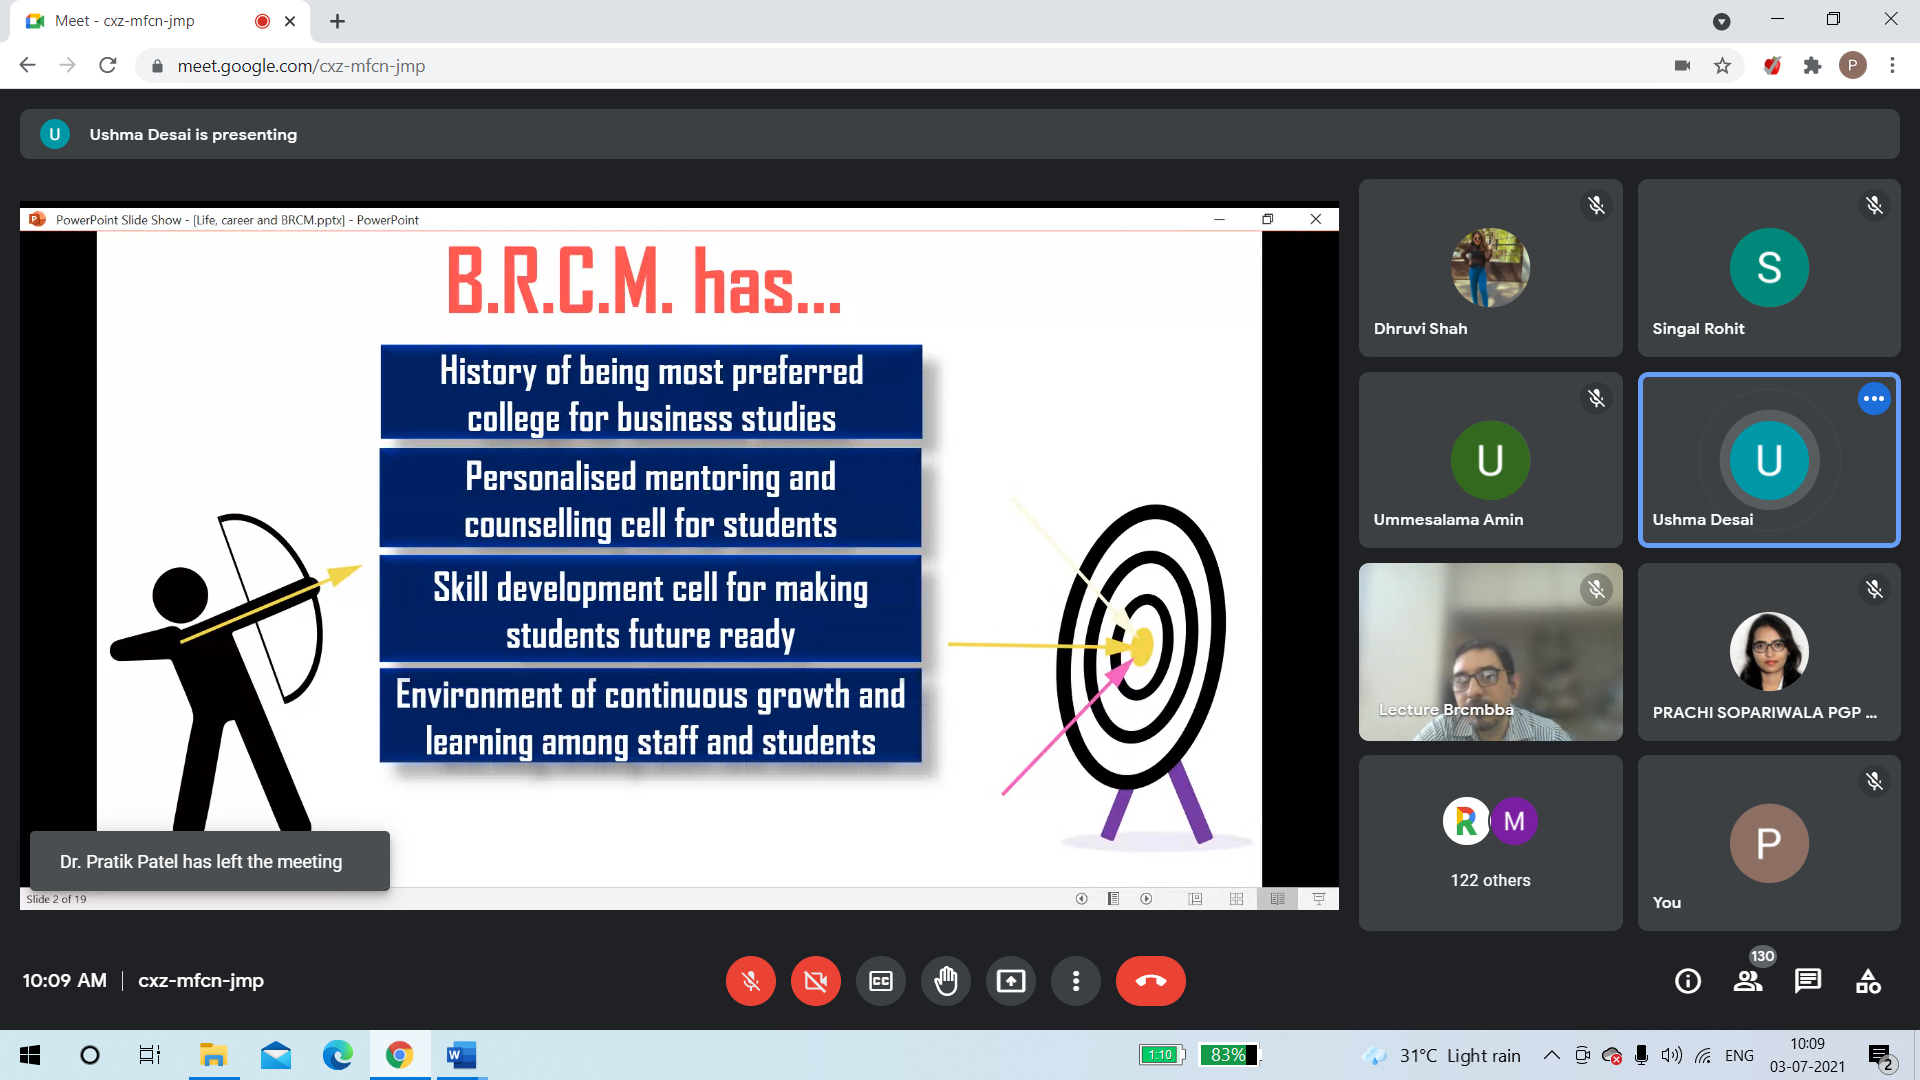
Task: Click the present now icon
Action: (x=1011, y=981)
